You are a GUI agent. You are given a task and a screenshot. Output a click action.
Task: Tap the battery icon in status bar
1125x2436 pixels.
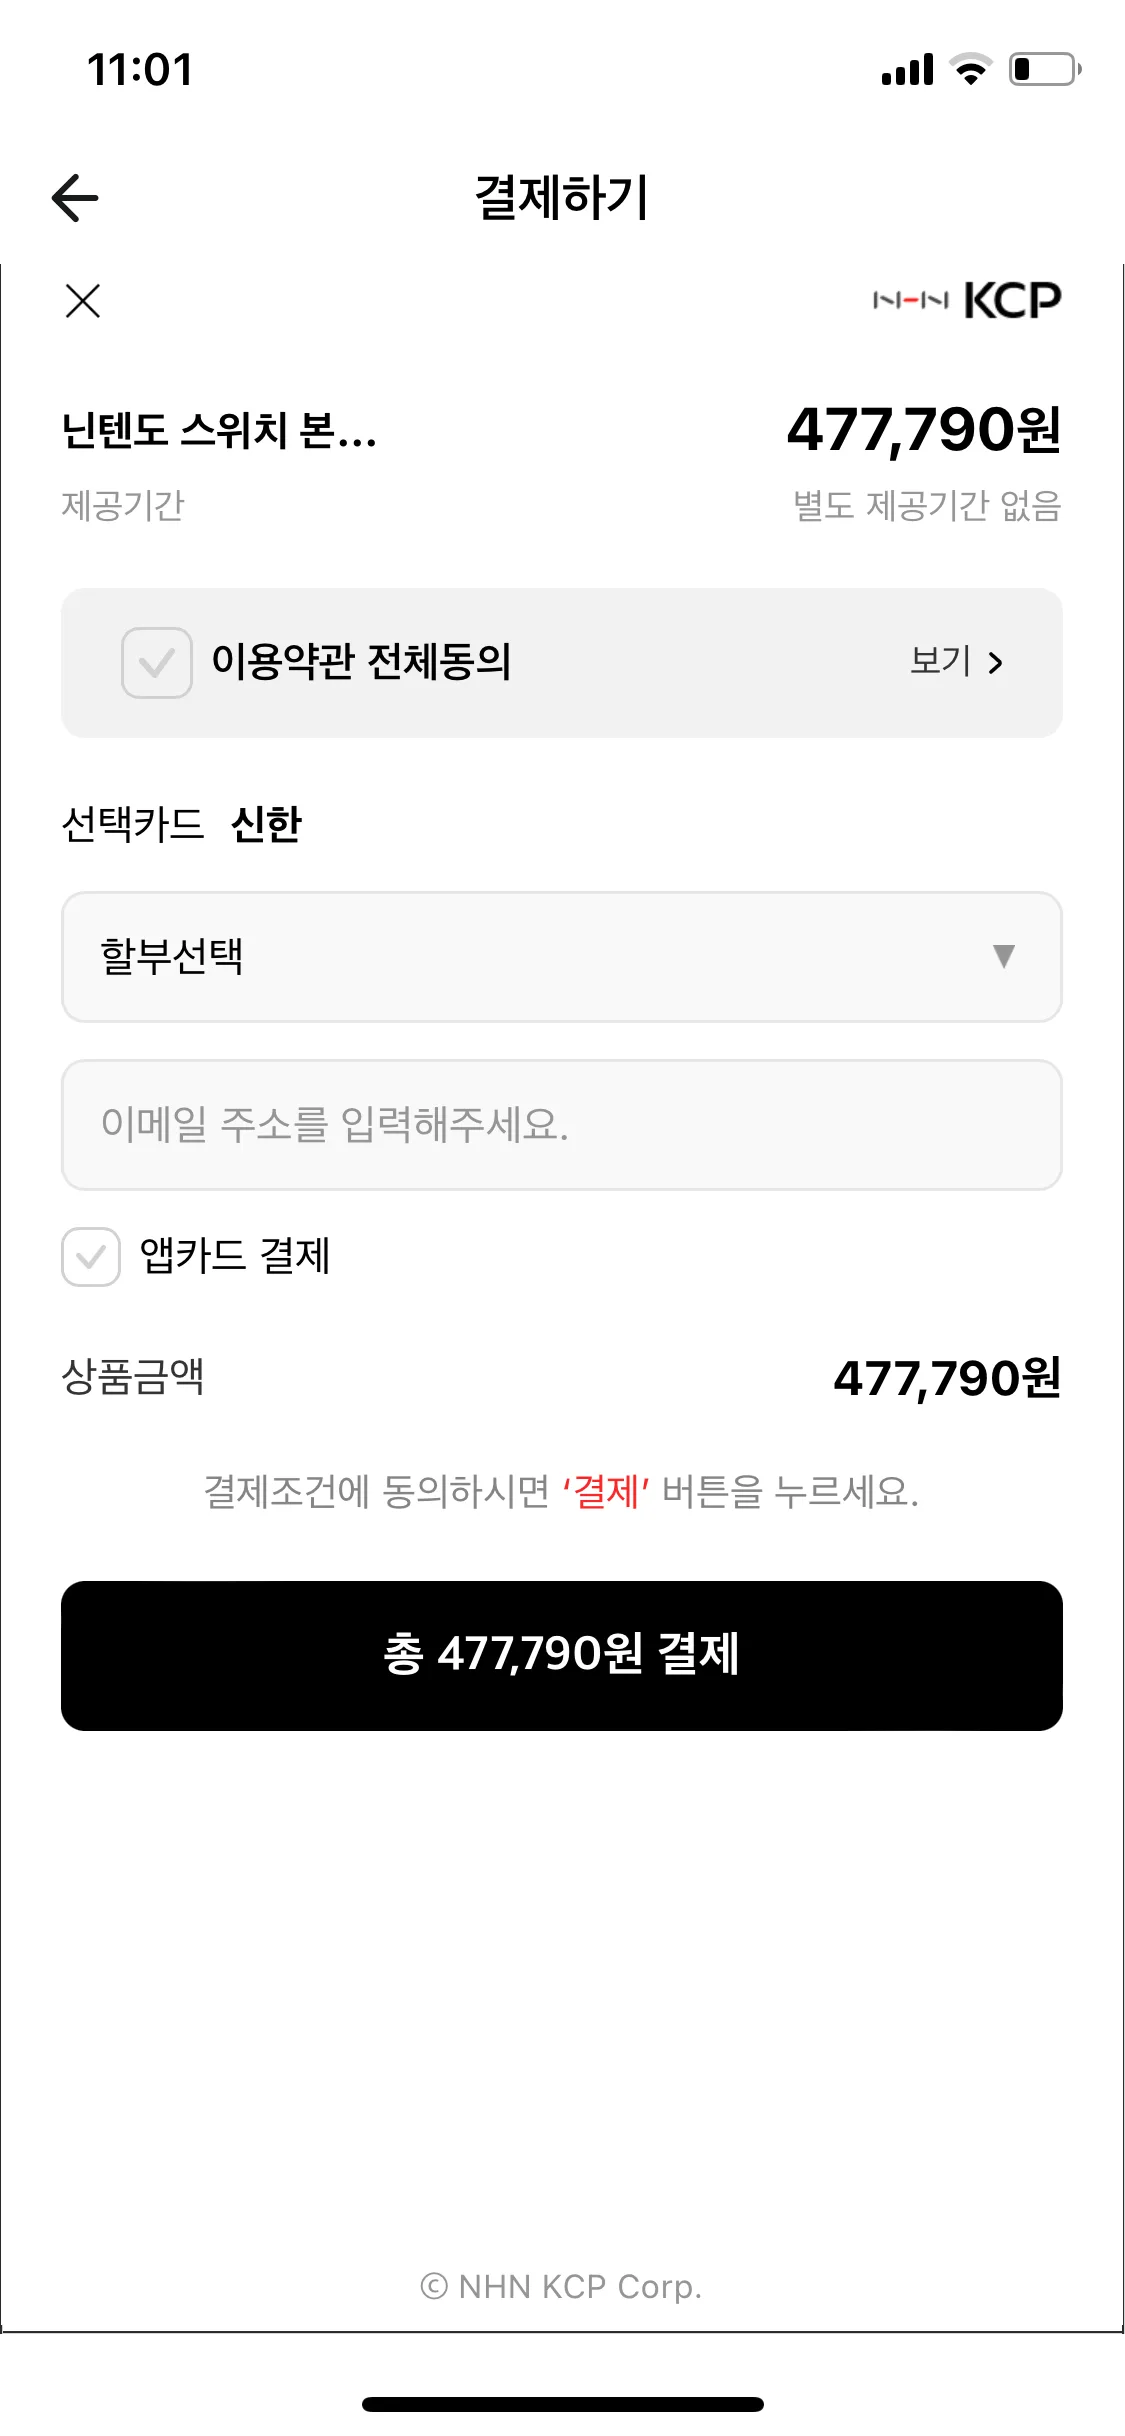pos(1045,69)
